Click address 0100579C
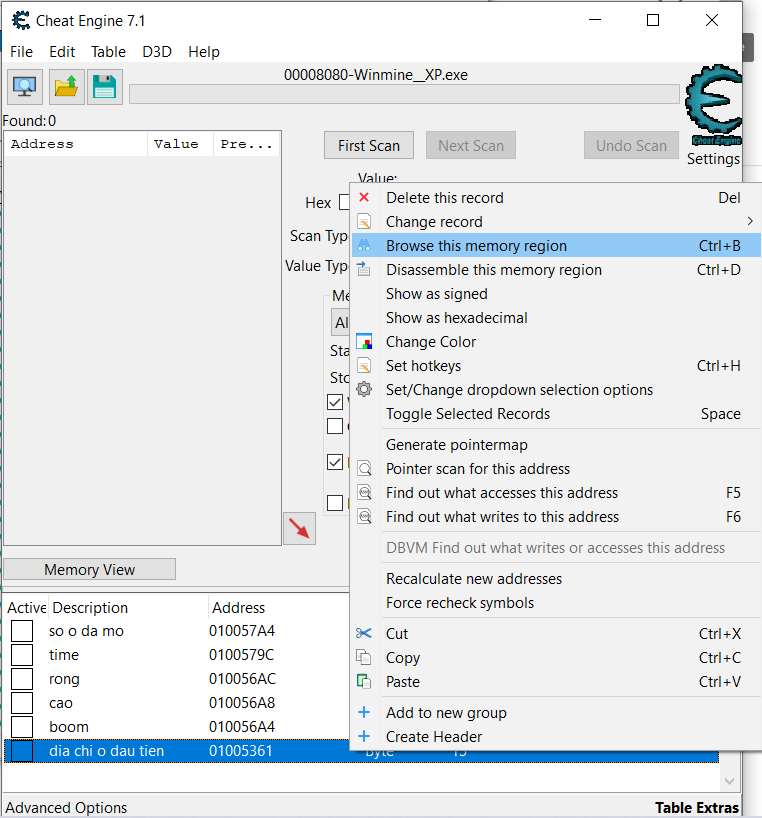The image size is (762, 818). 241,655
